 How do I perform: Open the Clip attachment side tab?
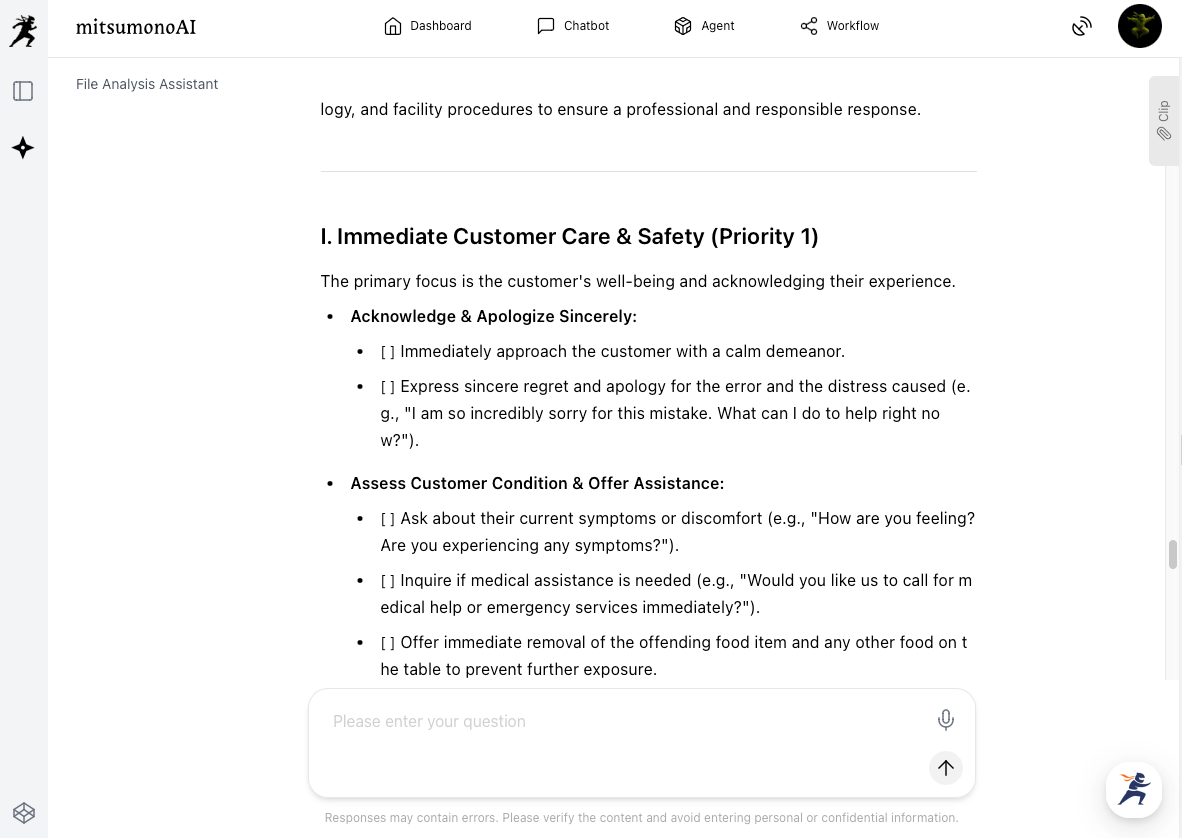click(x=1164, y=120)
